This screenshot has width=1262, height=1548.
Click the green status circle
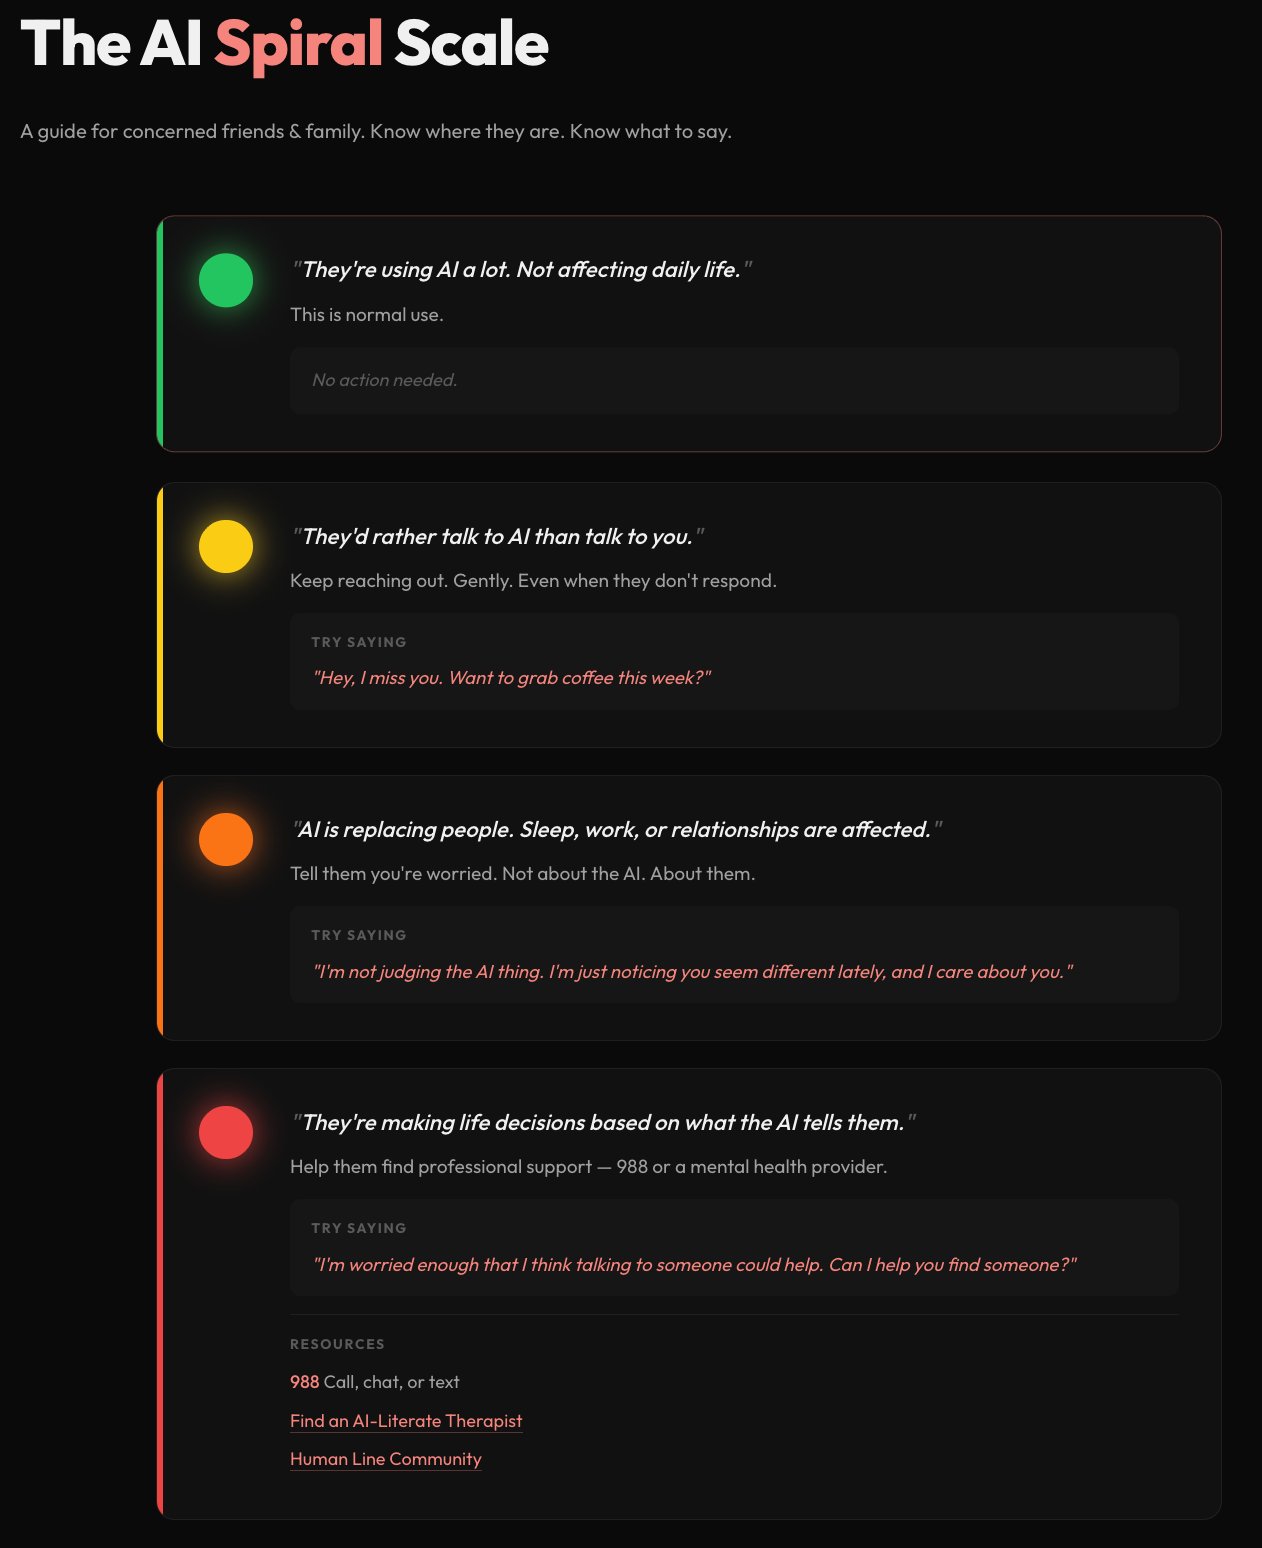point(226,280)
